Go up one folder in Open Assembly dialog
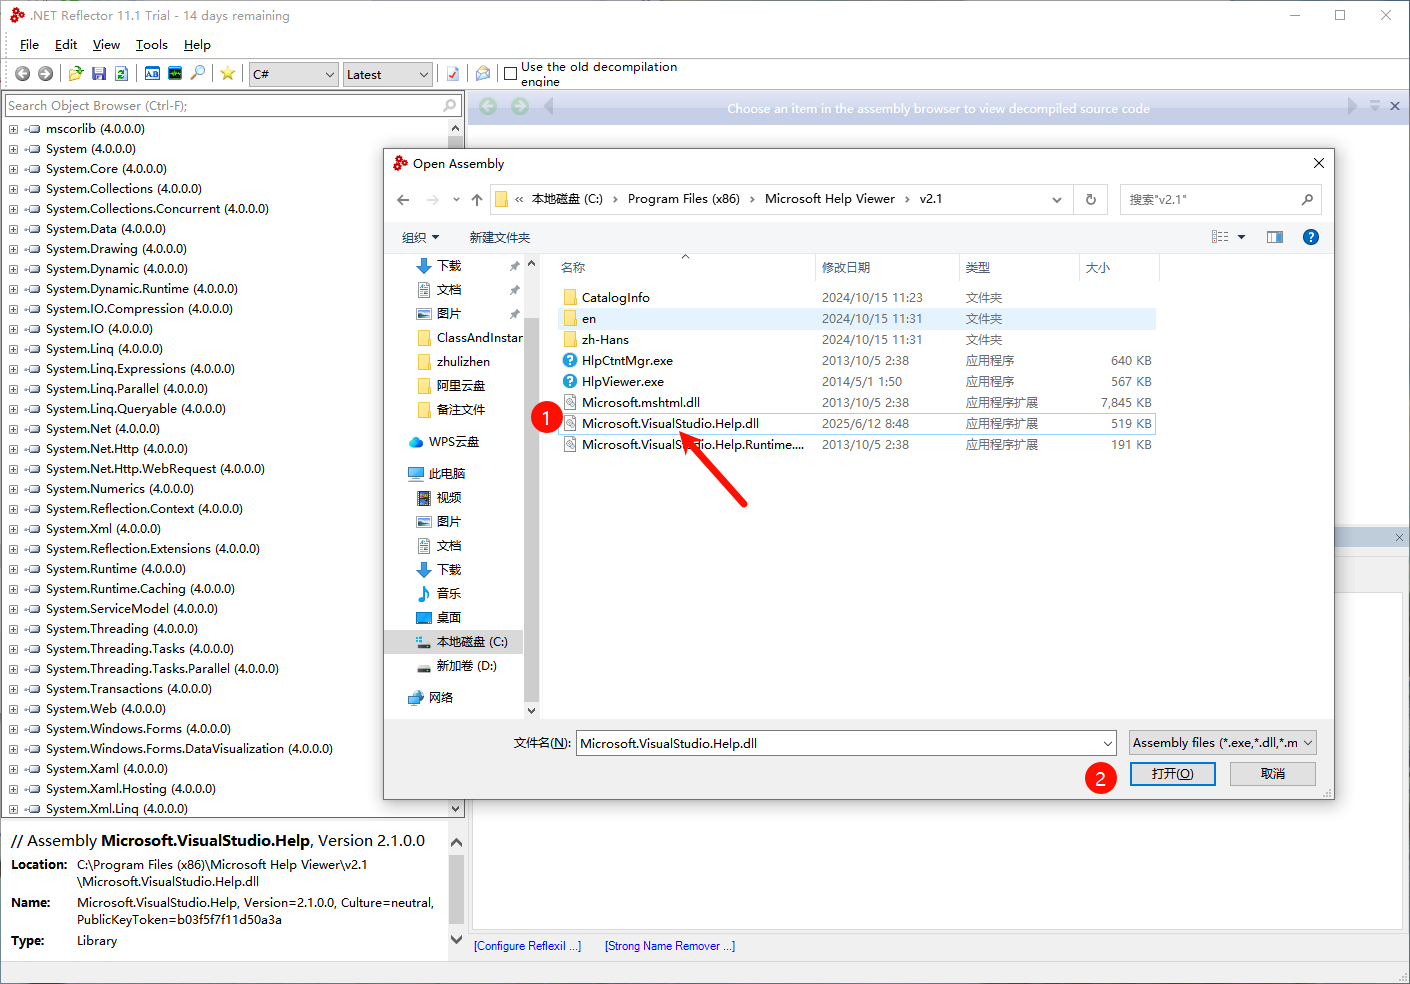 (x=477, y=200)
